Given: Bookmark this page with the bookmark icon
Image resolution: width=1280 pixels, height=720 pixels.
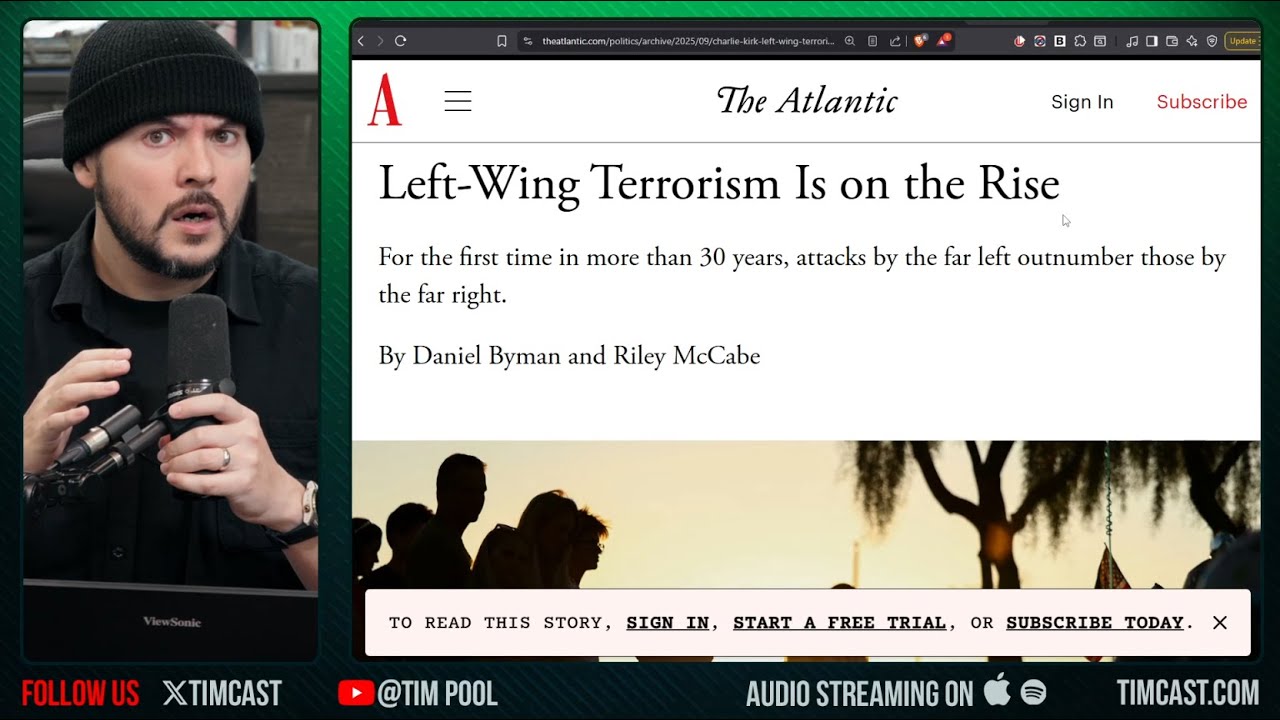Looking at the screenshot, I should click(502, 41).
